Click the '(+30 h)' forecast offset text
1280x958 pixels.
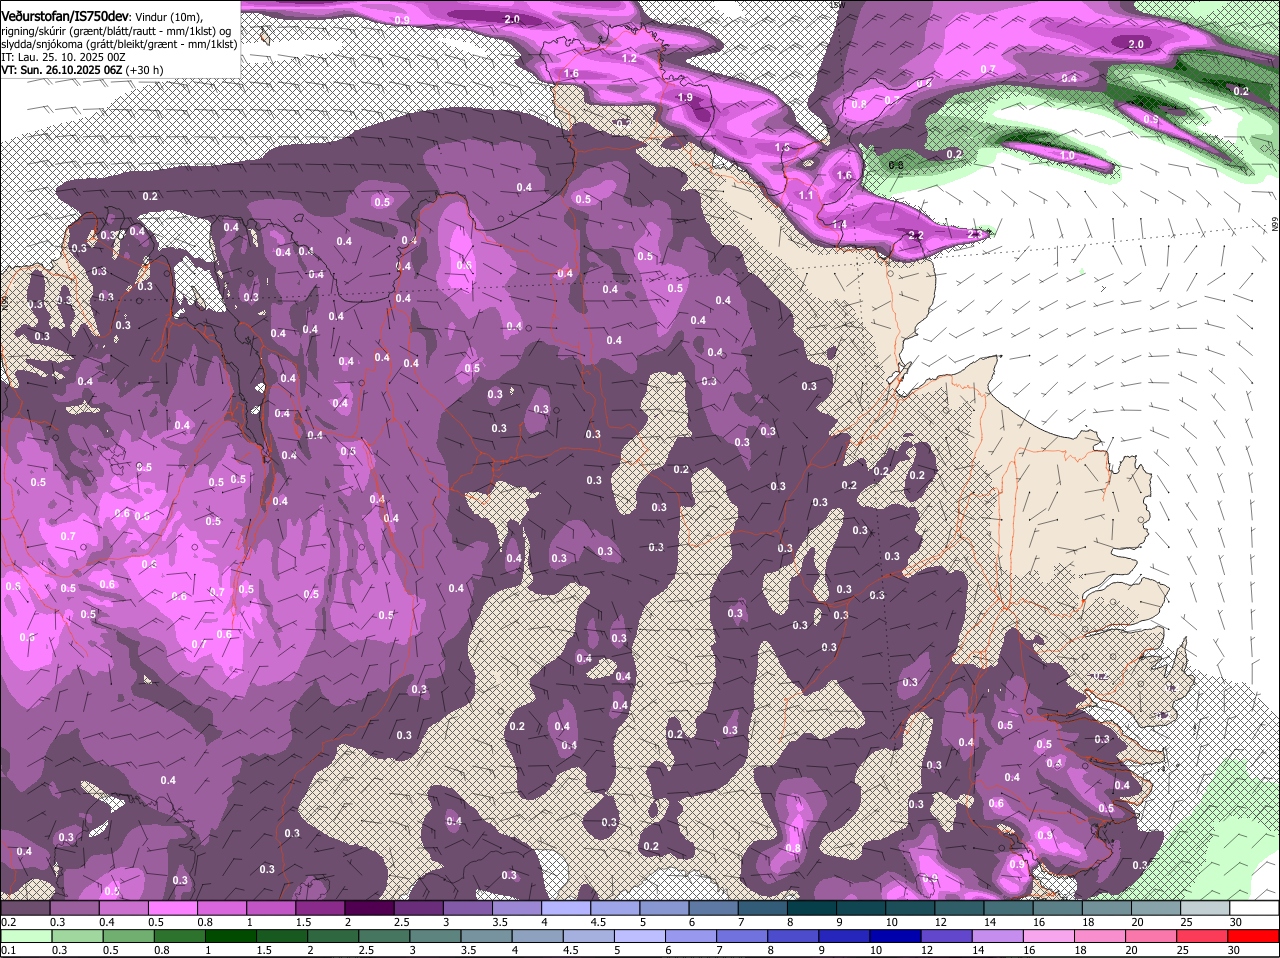coord(144,70)
